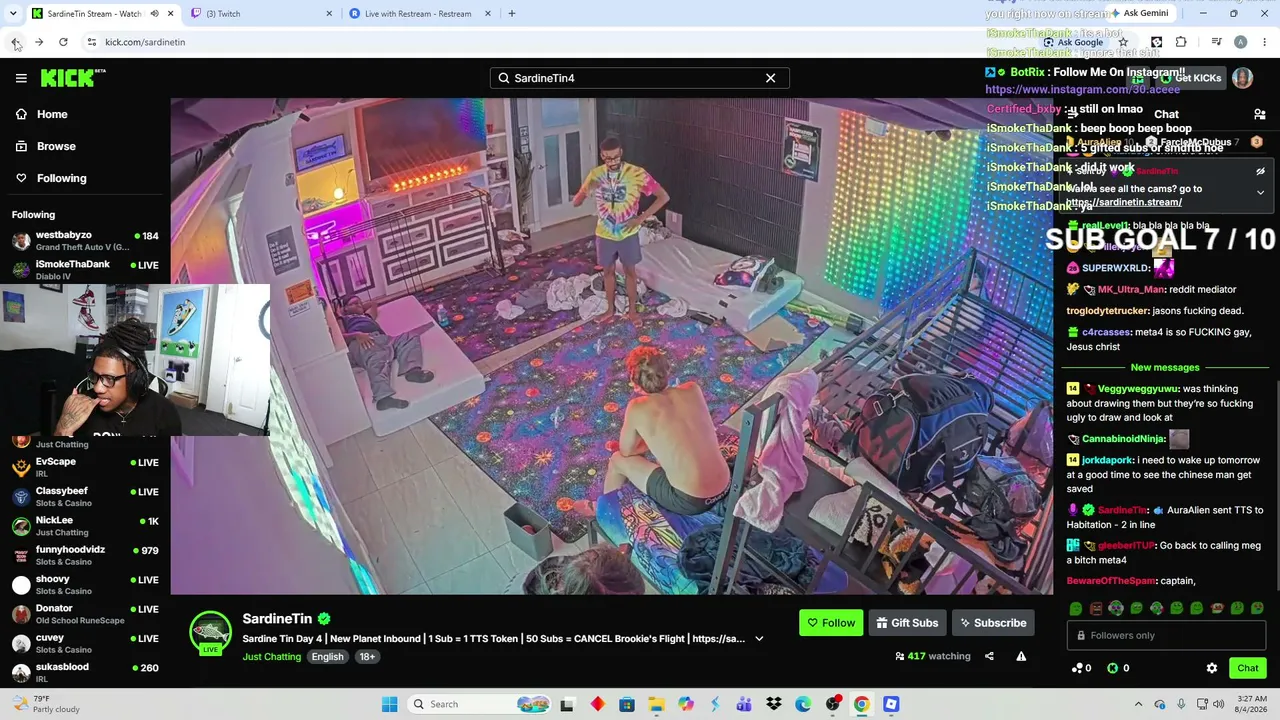Open a new browser tab
Screen dimensions: 1280x720
click(511, 14)
